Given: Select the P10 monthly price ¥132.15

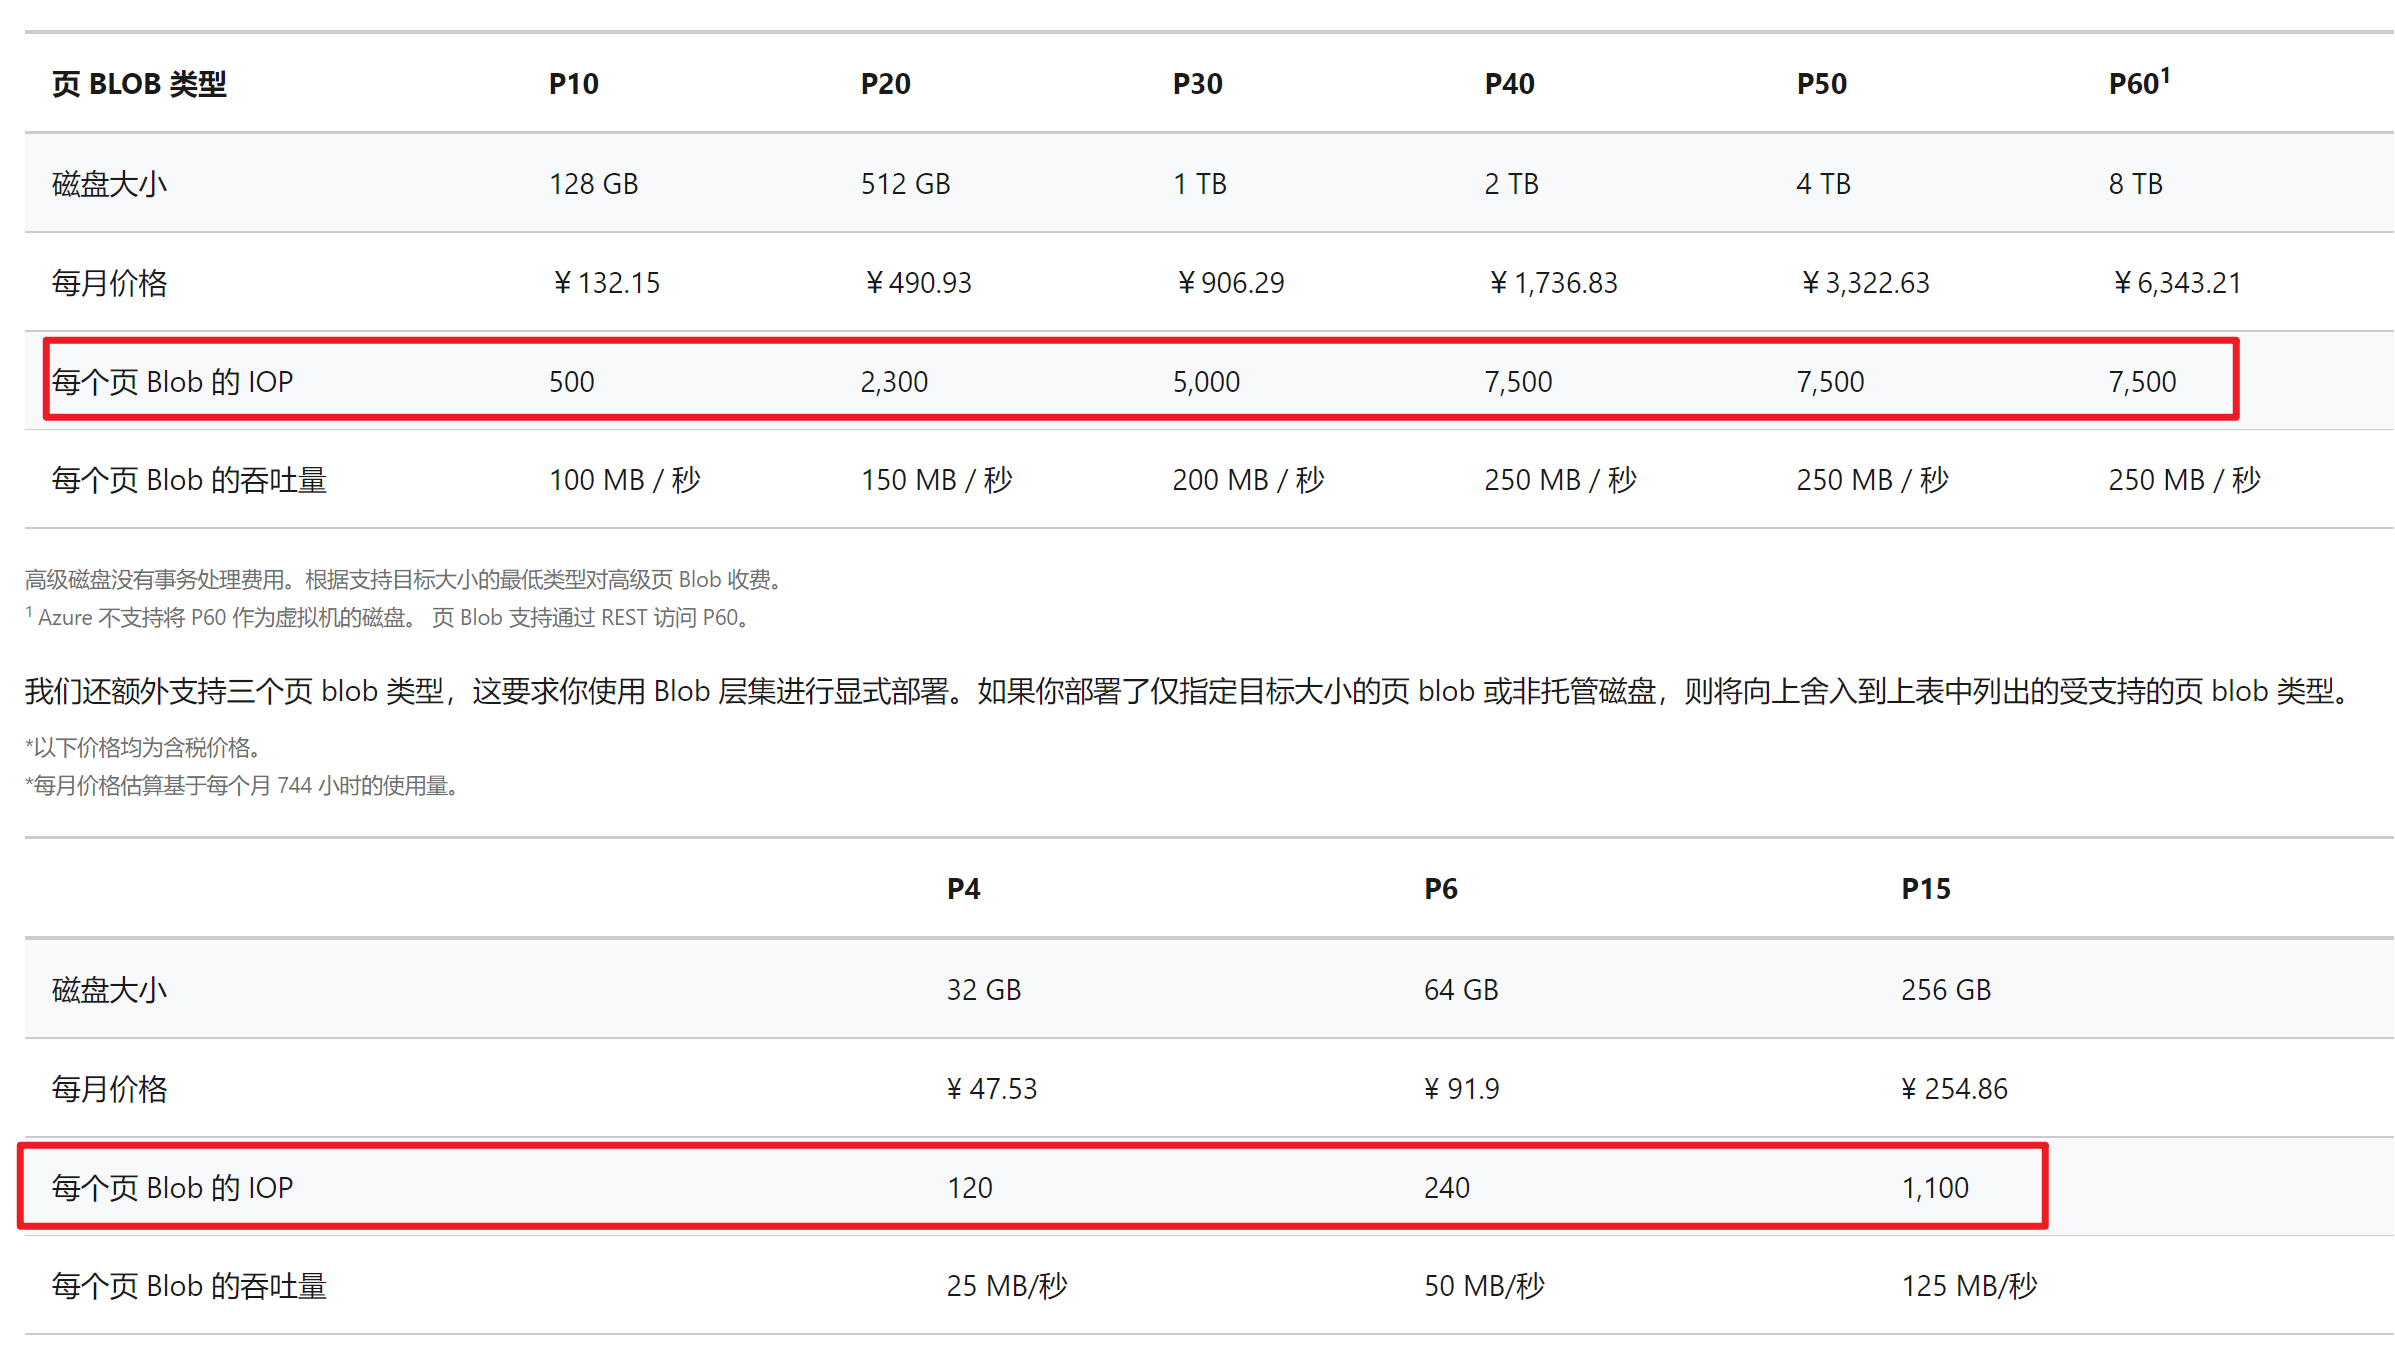Looking at the screenshot, I should click(x=605, y=283).
